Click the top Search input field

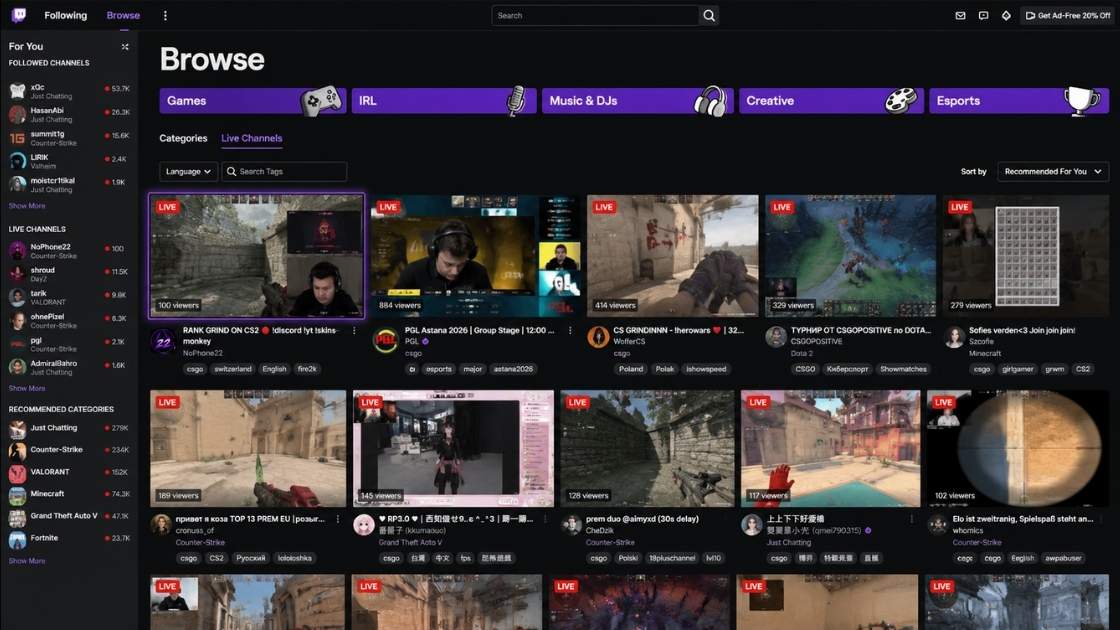595,15
